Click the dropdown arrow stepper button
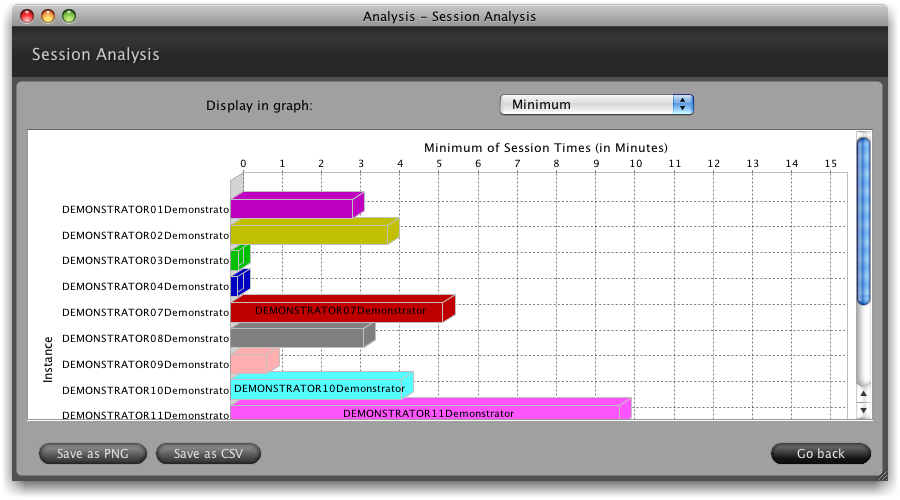This screenshot has width=900, height=500. tap(683, 104)
